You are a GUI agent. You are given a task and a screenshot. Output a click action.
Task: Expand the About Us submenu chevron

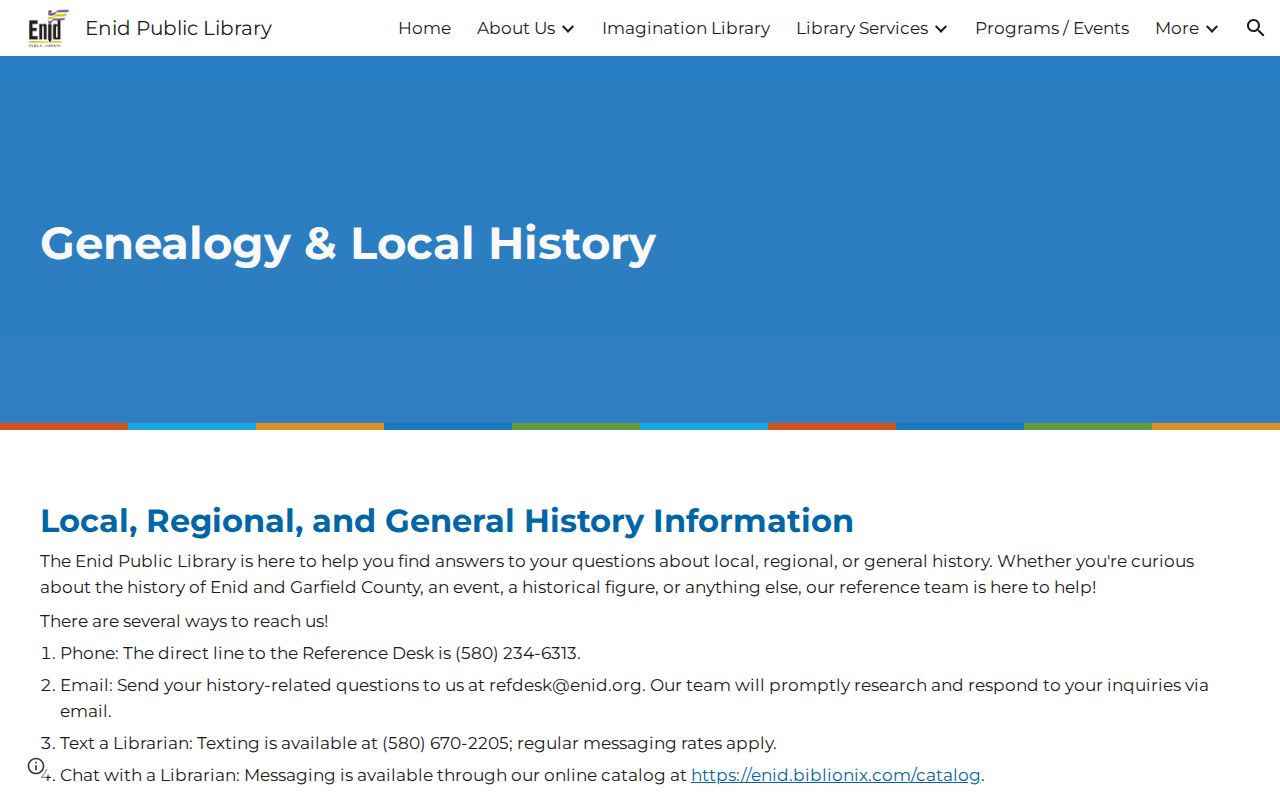568,29
